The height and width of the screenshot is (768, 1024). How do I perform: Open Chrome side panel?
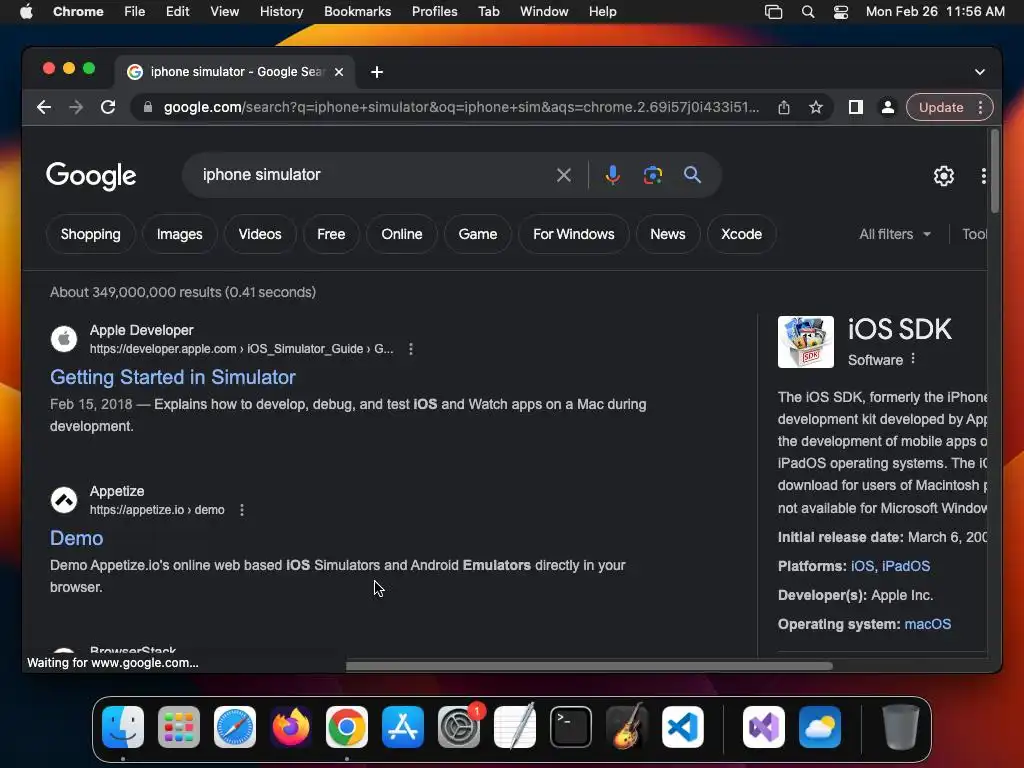click(x=856, y=107)
